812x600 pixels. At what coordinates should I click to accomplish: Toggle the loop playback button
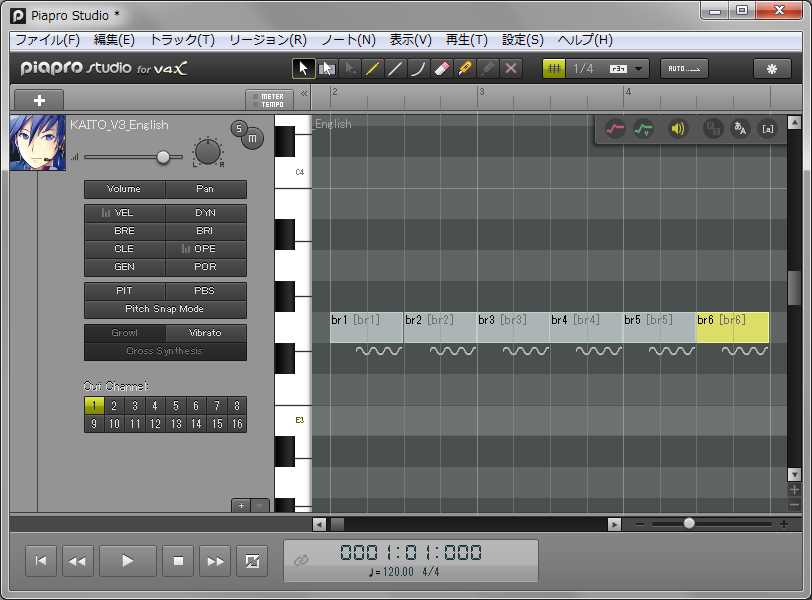point(252,561)
